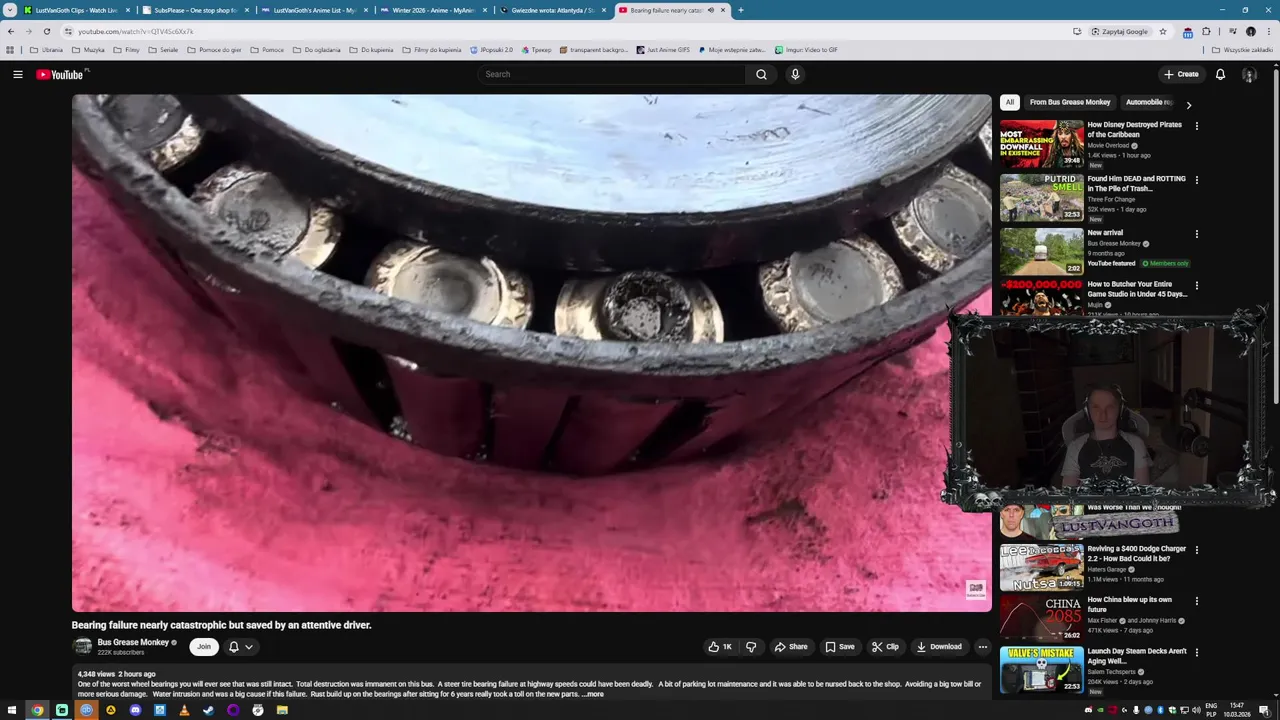Open the Bus Grease Monkey channel name
1280x720 pixels.
133,642
